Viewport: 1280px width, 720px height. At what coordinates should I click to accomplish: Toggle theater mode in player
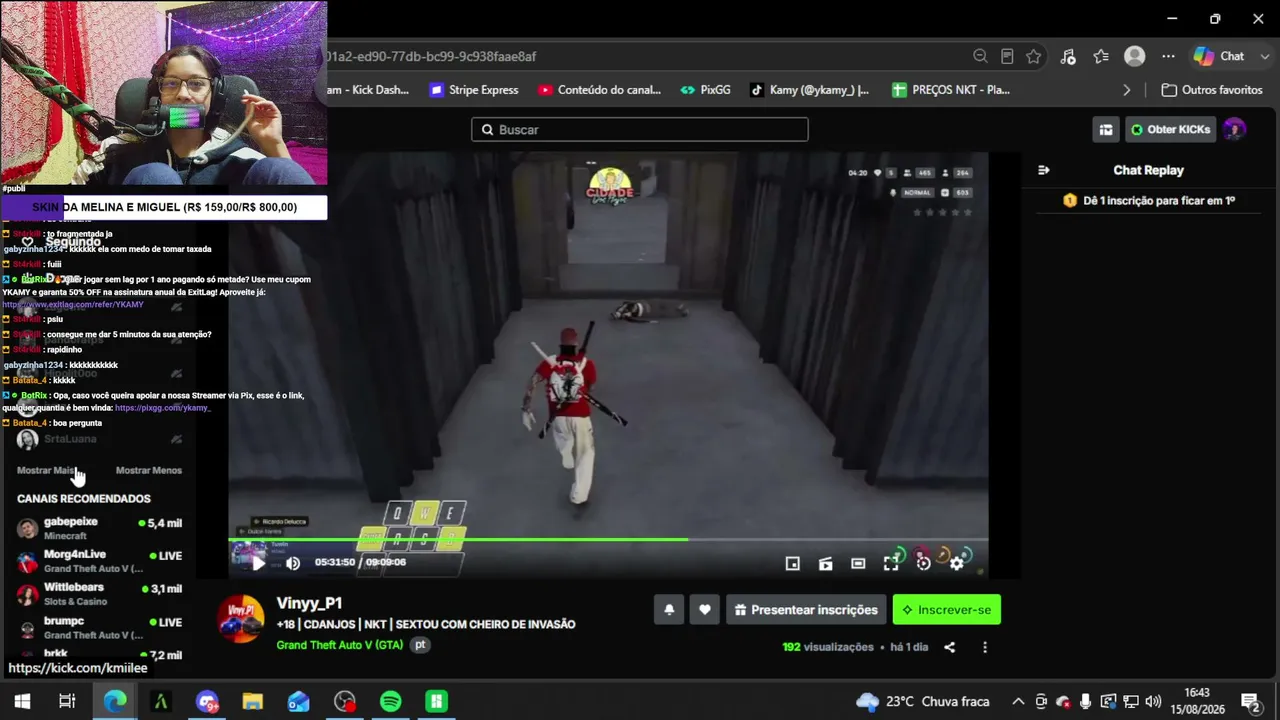(x=858, y=564)
